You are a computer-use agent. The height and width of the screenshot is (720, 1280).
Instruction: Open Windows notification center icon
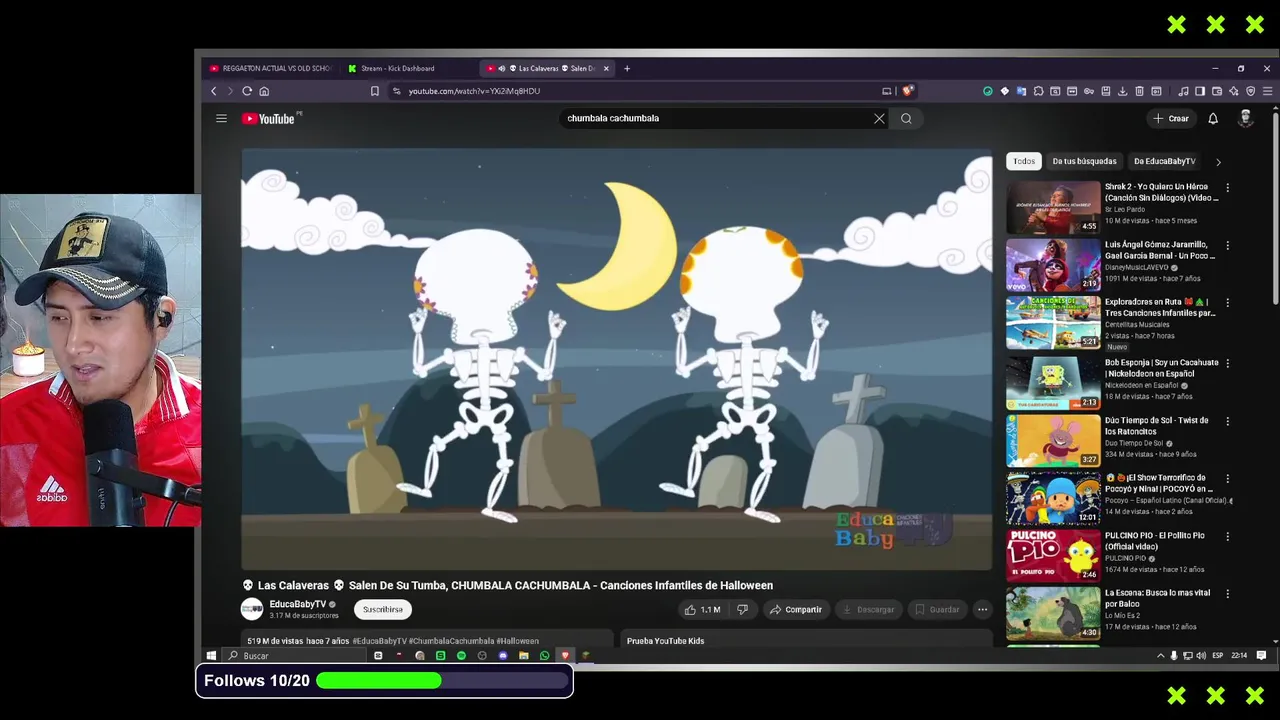tap(1261, 656)
